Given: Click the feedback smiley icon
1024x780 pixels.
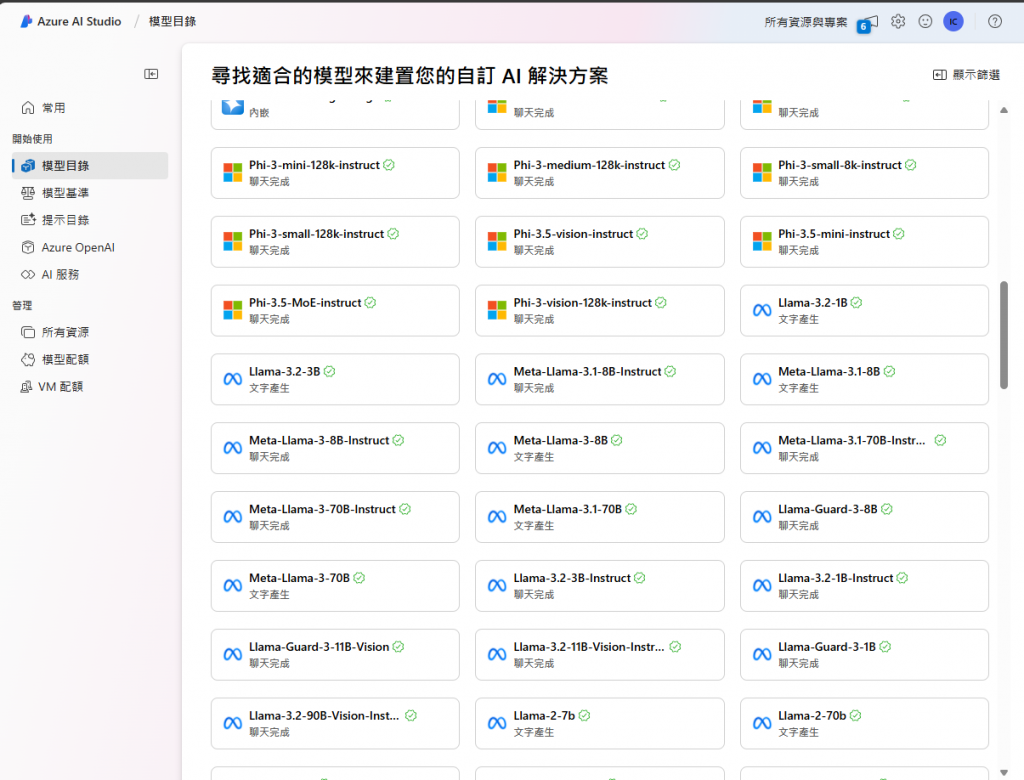Looking at the screenshot, I should click(x=925, y=22).
